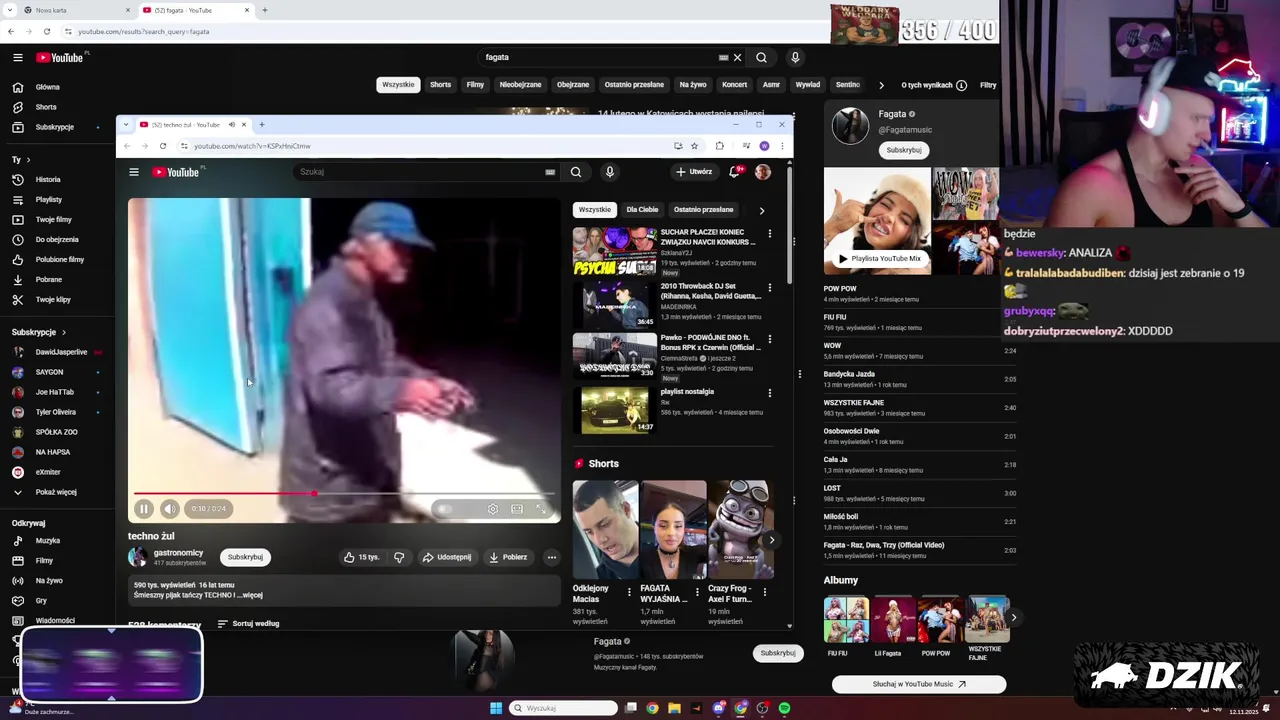Open hamburger guide in background YouTube window
The image size is (1280, 720).
pyautogui.click(x=17, y=58)
